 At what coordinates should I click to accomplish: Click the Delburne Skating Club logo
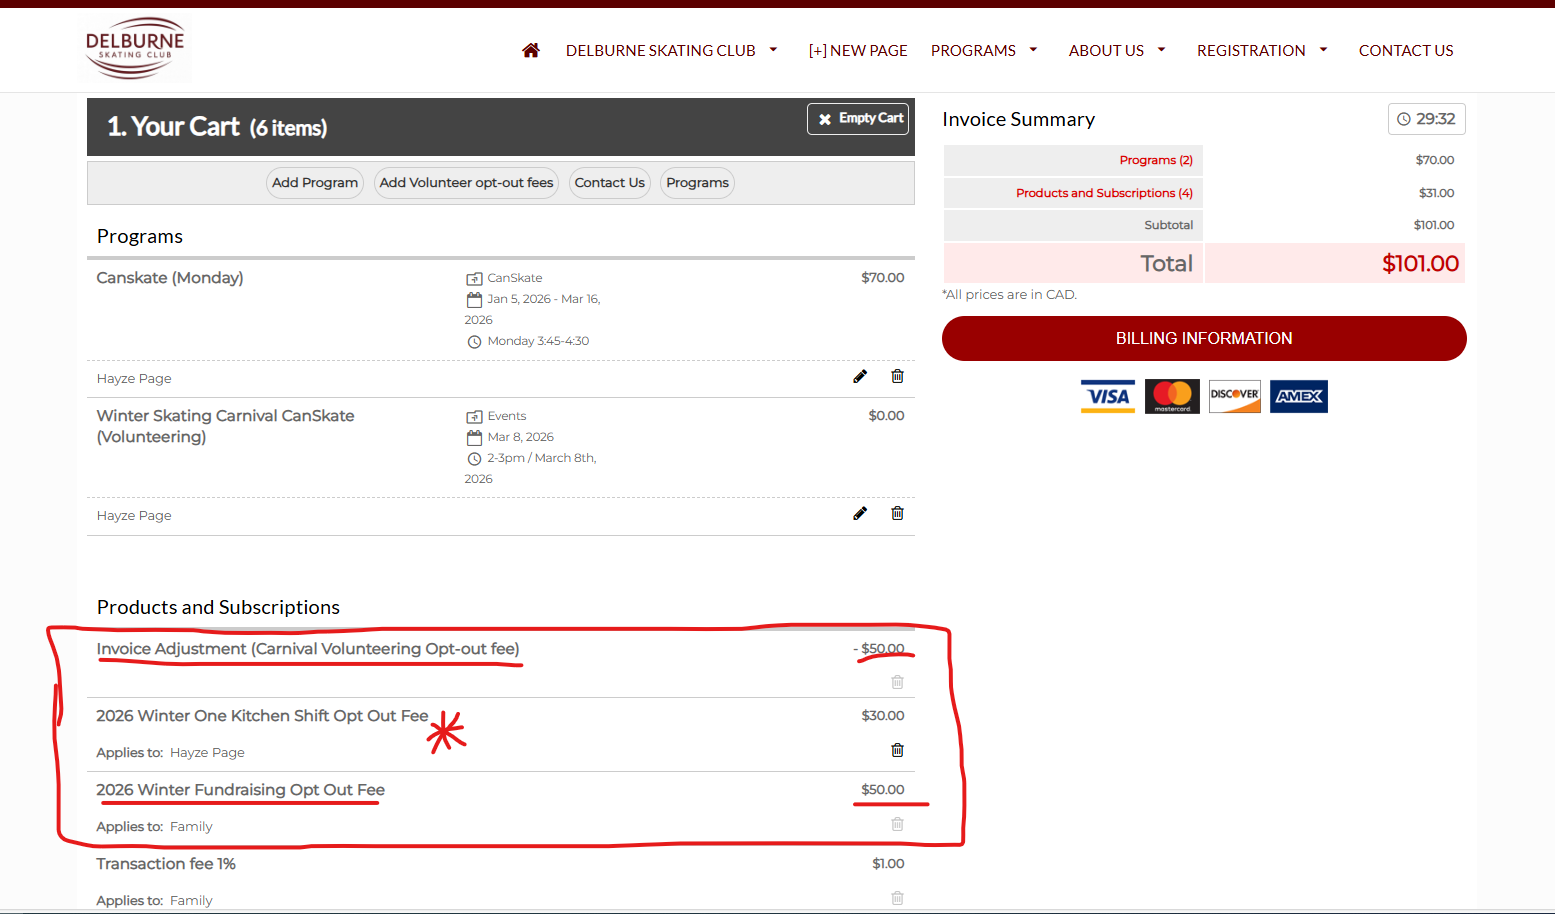click(x=135, y=48)
